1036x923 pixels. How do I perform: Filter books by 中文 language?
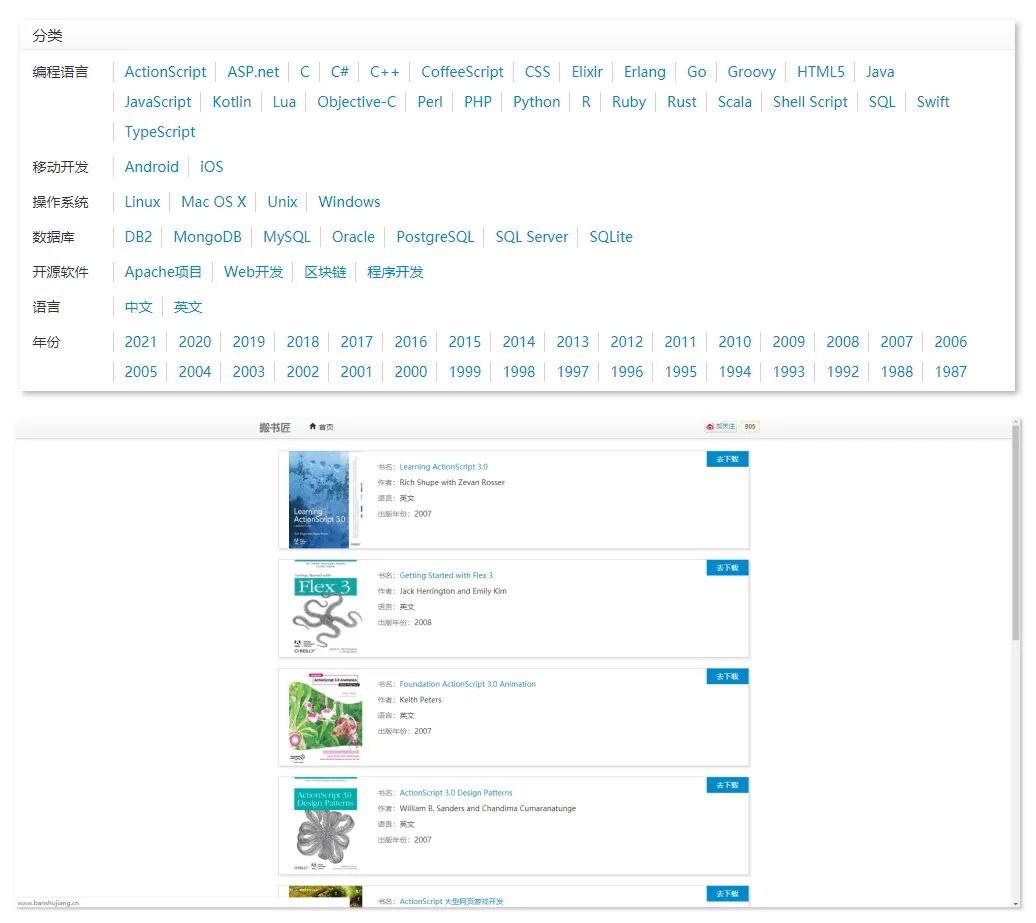(138, 307)
